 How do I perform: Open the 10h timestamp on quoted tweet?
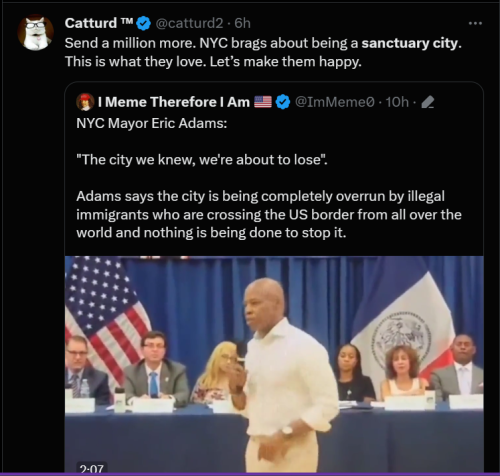pyautogui.click(x=397, y=102)
